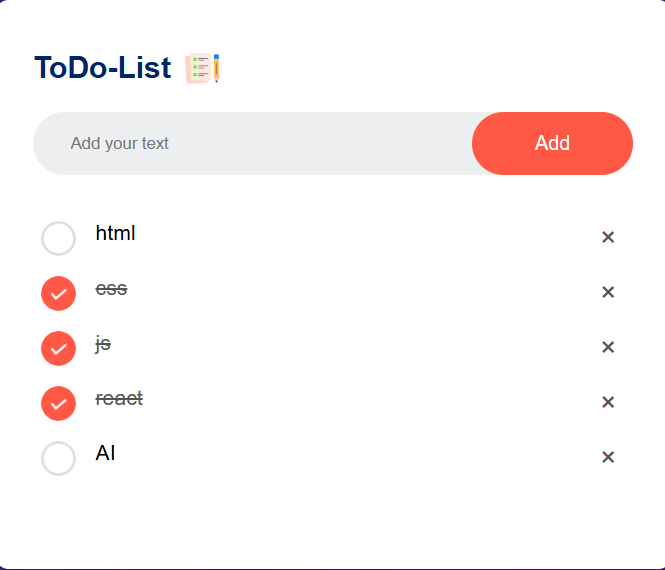This screenshot has width=665, height=570.
Task: Uncheck the red checkmark beside css
Action: [59, 293]
